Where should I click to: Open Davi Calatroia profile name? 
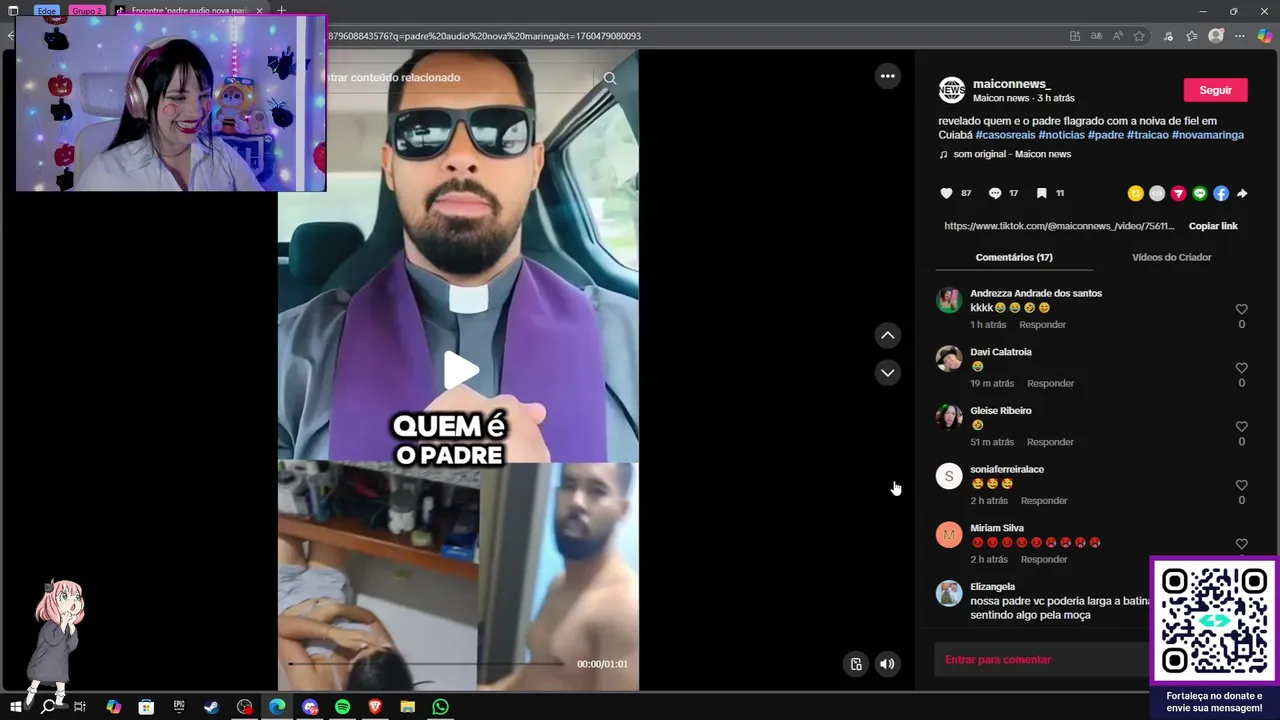pyautogui.click(x=1000, y=352)
